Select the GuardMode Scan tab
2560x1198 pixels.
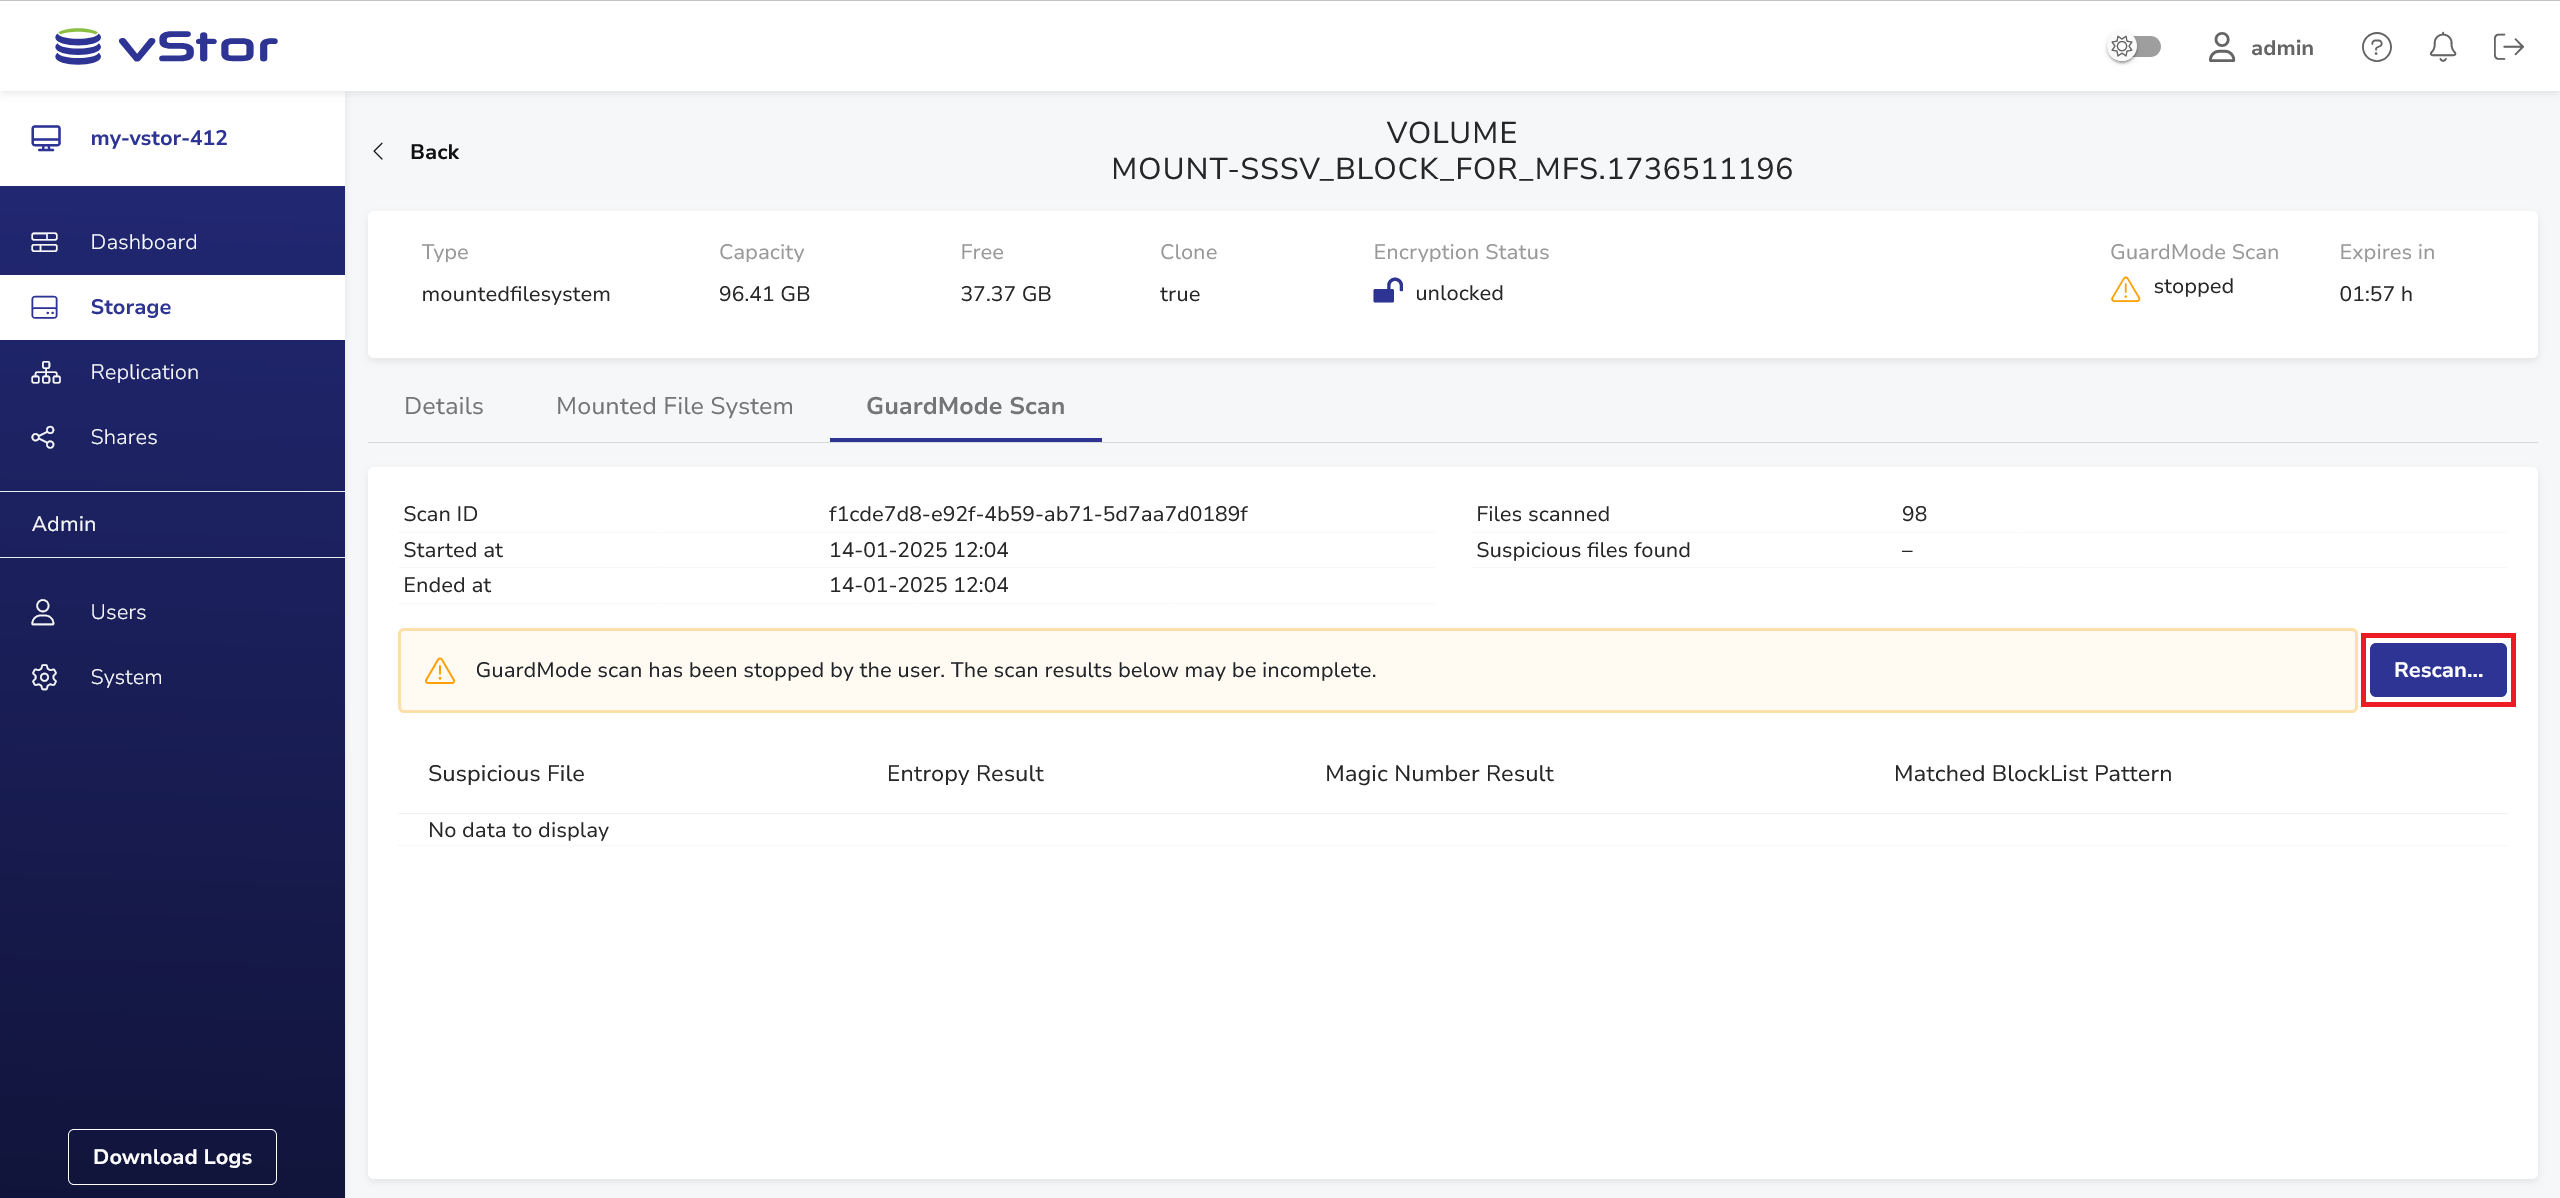[965, 406]
